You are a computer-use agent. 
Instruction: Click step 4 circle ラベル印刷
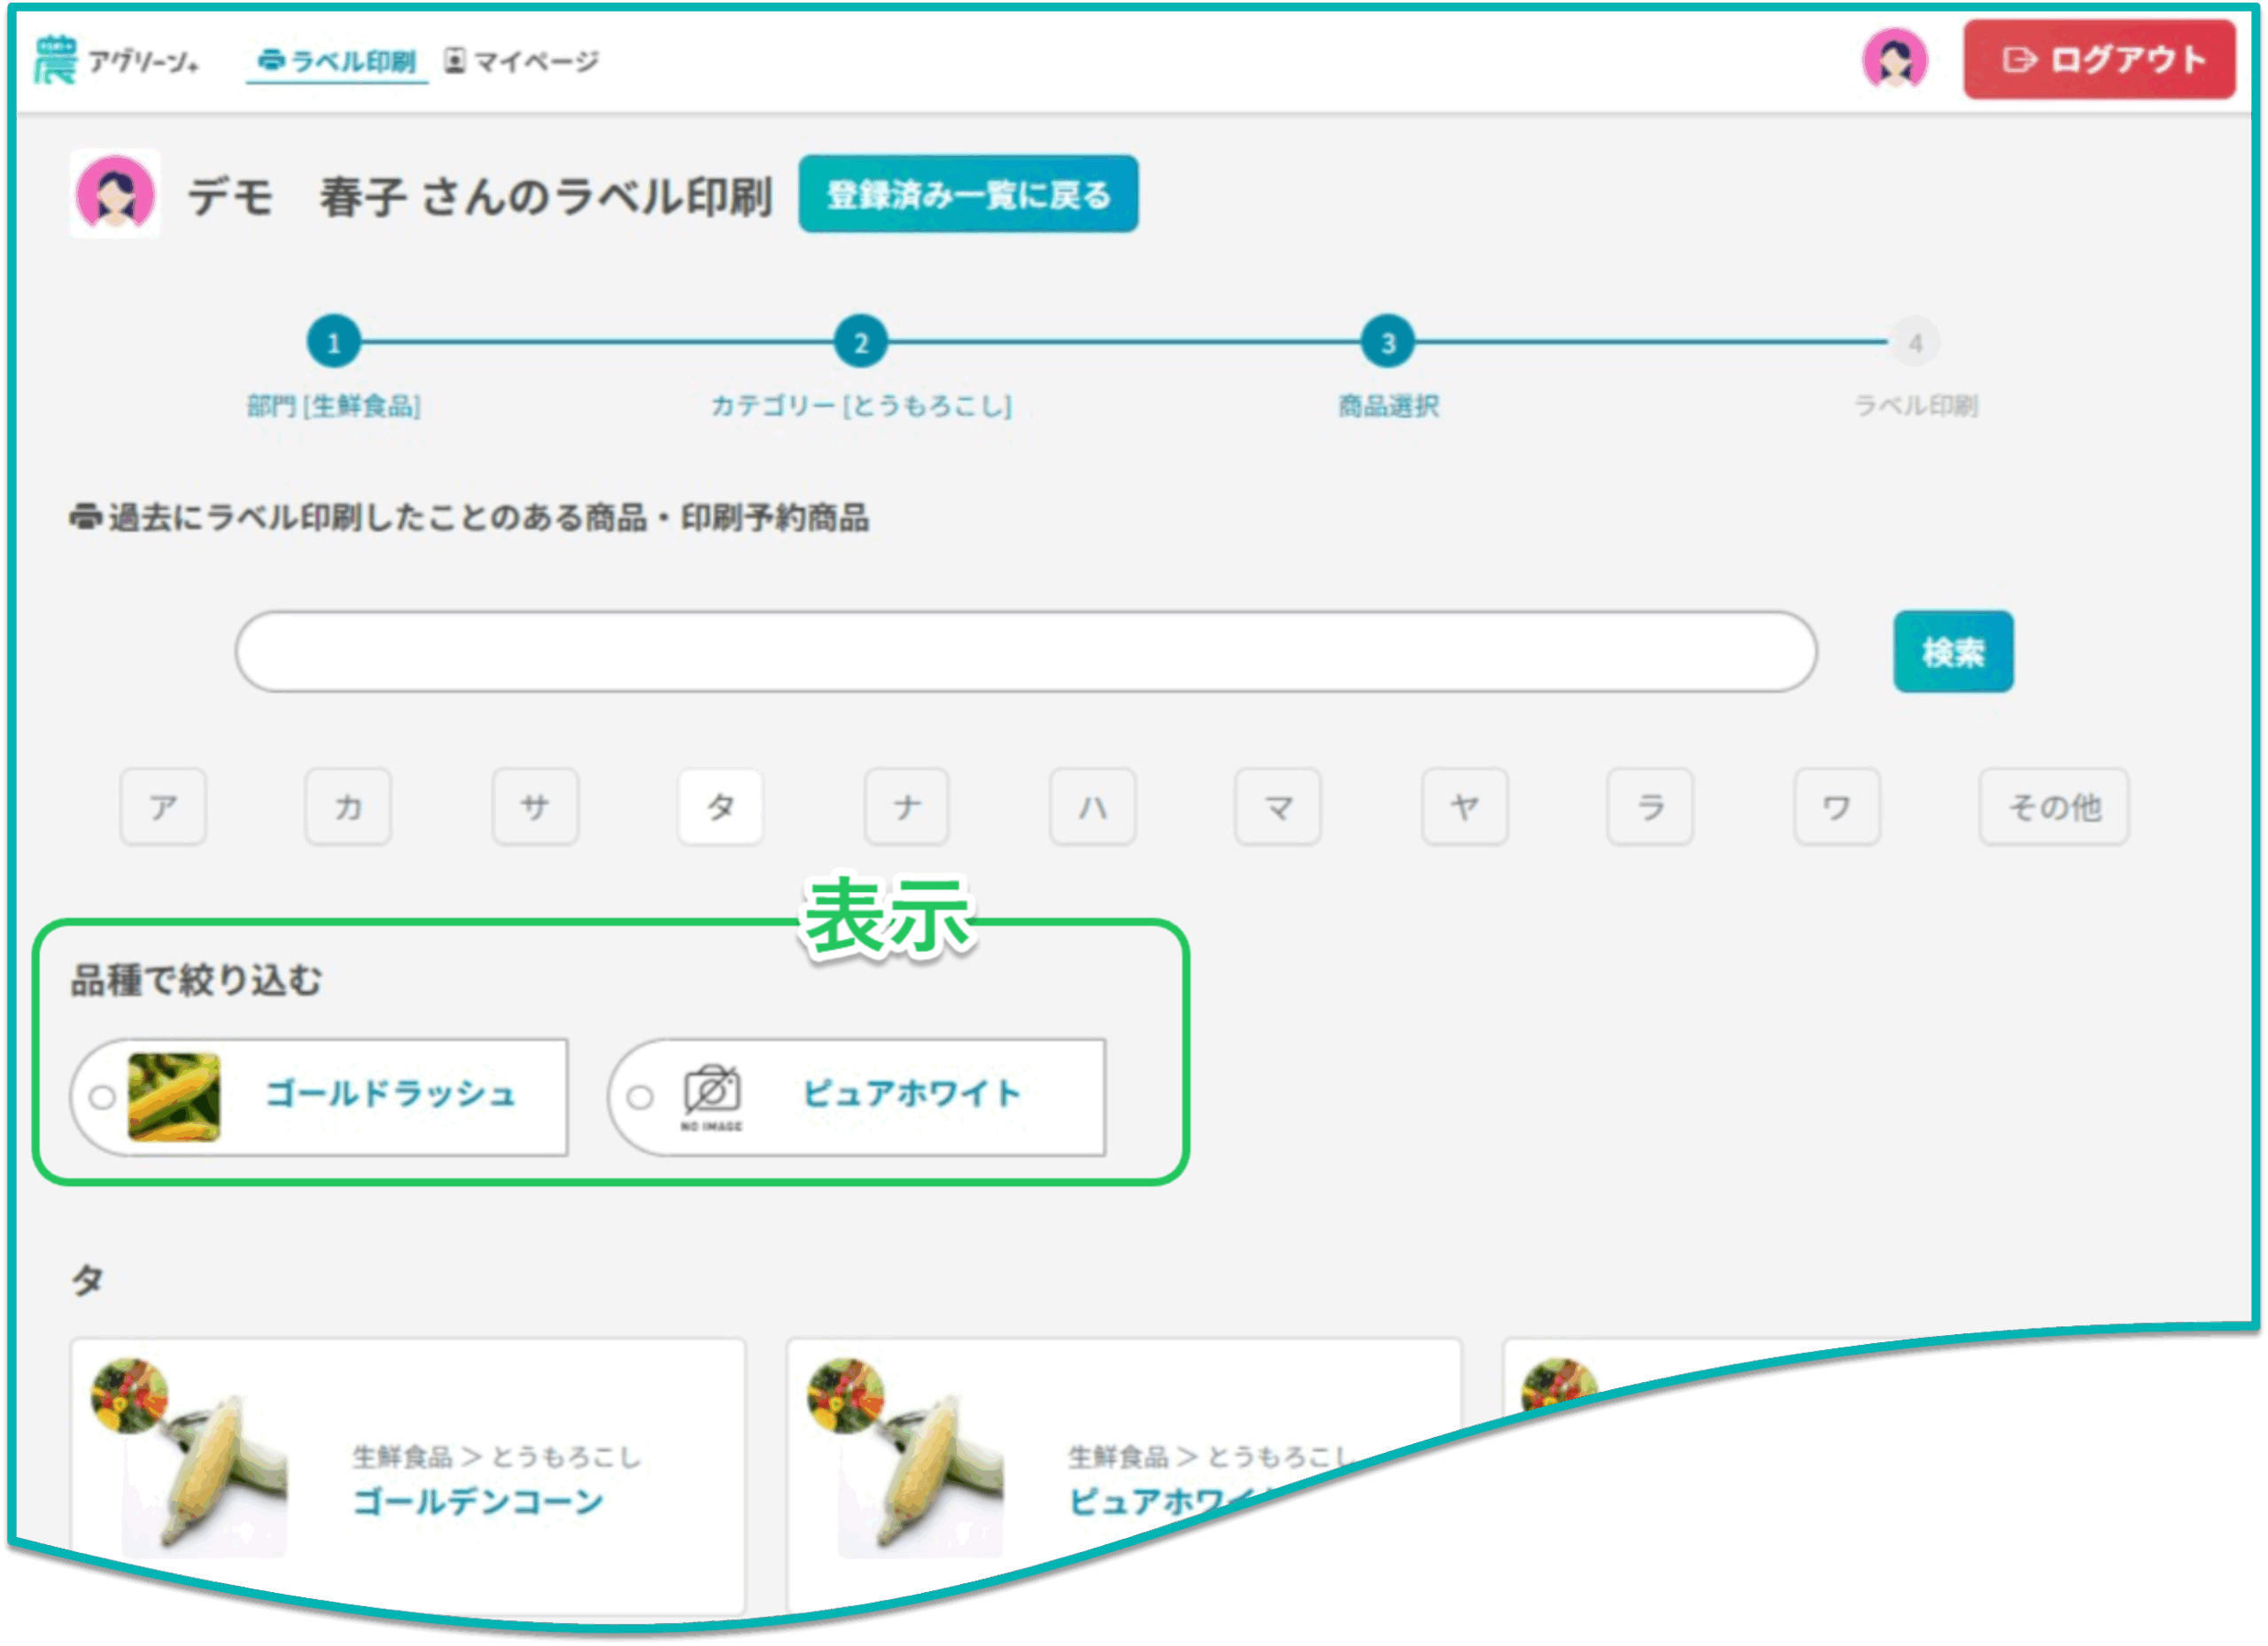(1914, 343)
